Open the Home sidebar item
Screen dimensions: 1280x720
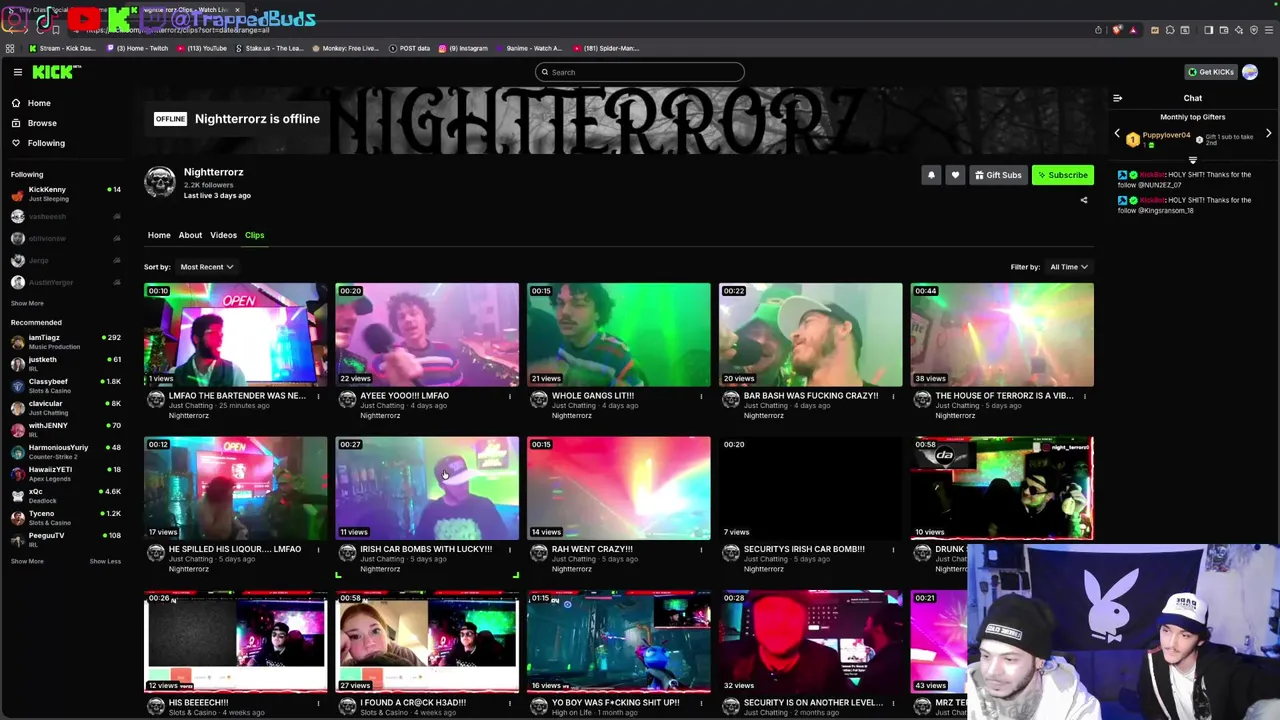39,103
